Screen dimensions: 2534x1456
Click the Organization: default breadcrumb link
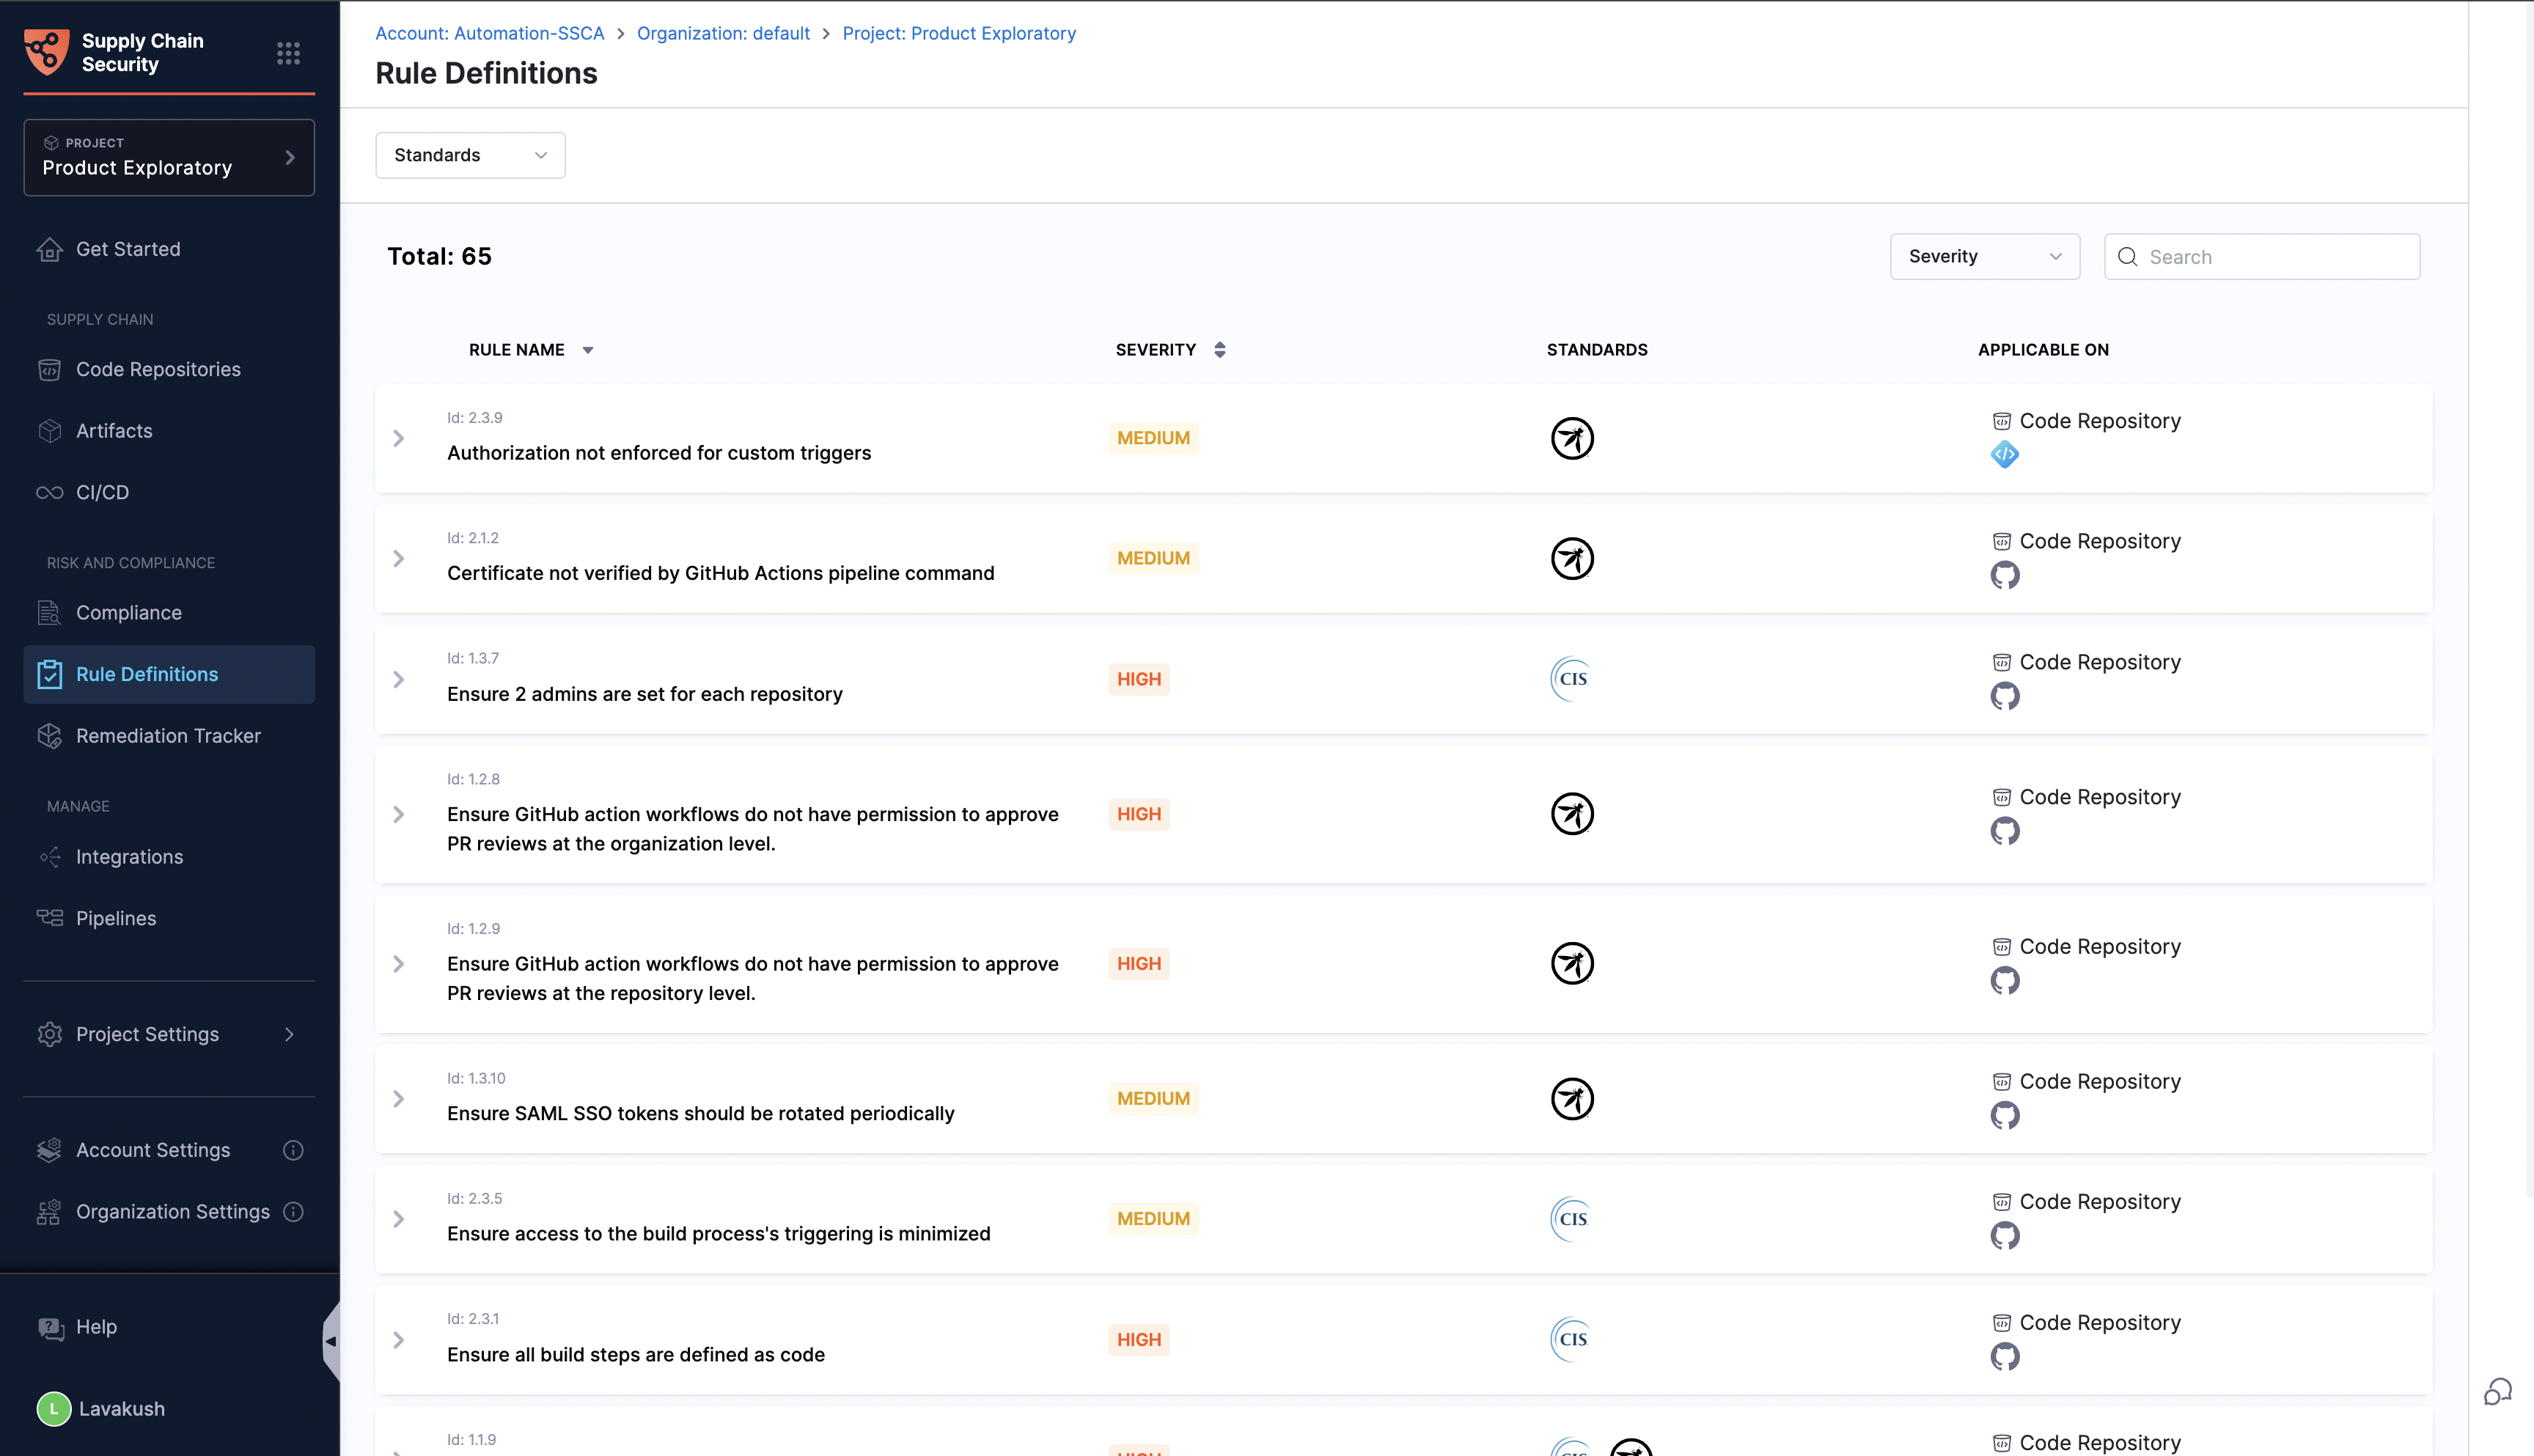point(723,33)
